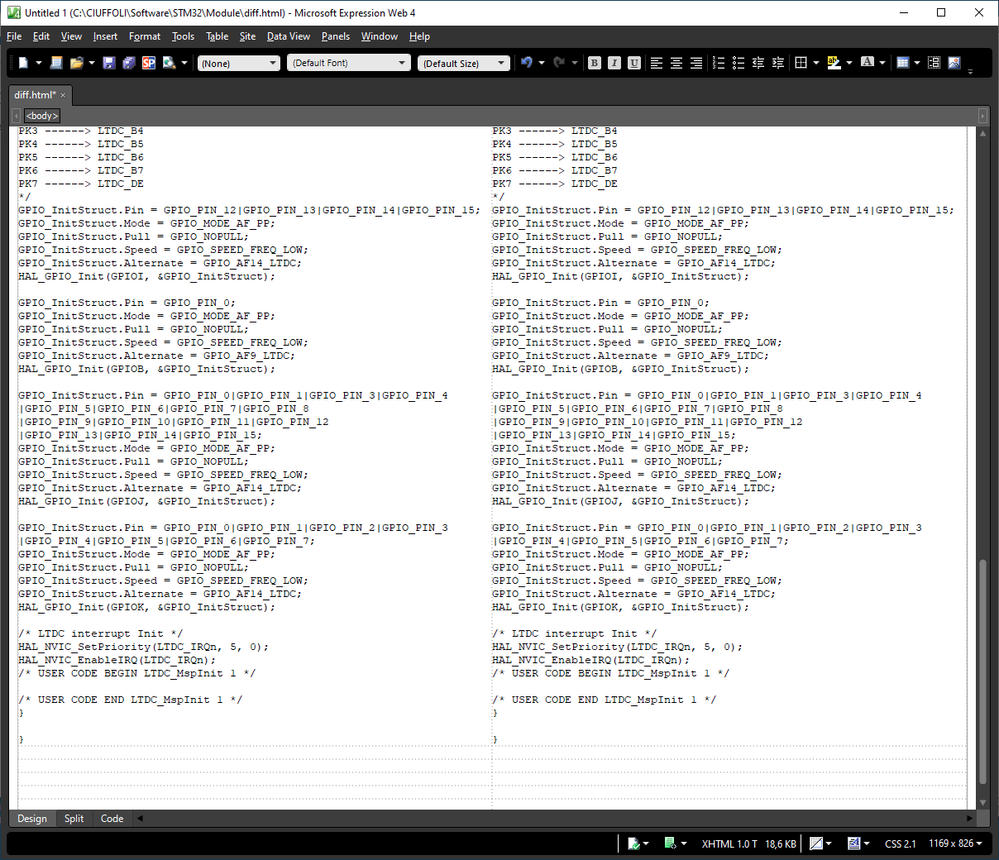Click the Decrease Indent icon
The width and height of the screenshot is (999, 860).
(x=758, y=63)
